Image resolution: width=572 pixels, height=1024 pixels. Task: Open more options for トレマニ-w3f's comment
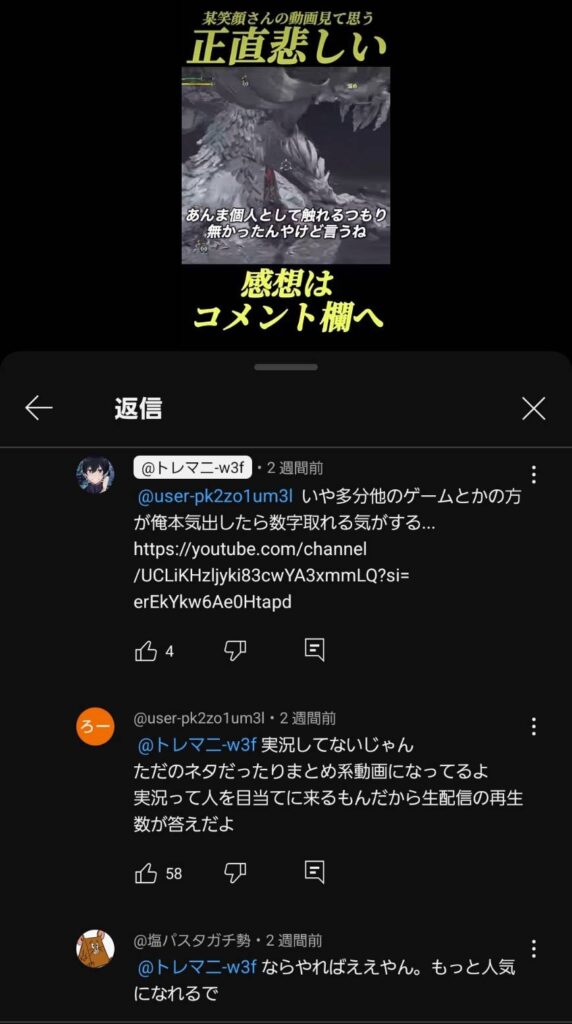click(534, 475)
